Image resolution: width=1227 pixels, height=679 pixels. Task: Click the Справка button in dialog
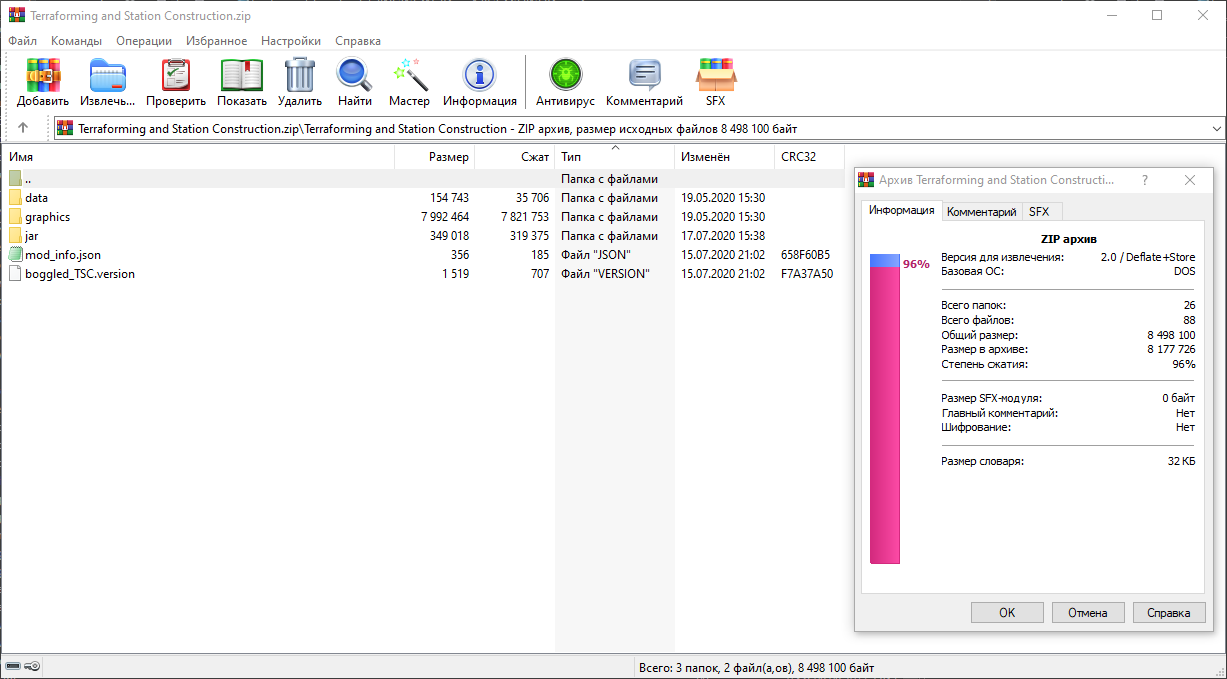click(x=1169, y=613)
